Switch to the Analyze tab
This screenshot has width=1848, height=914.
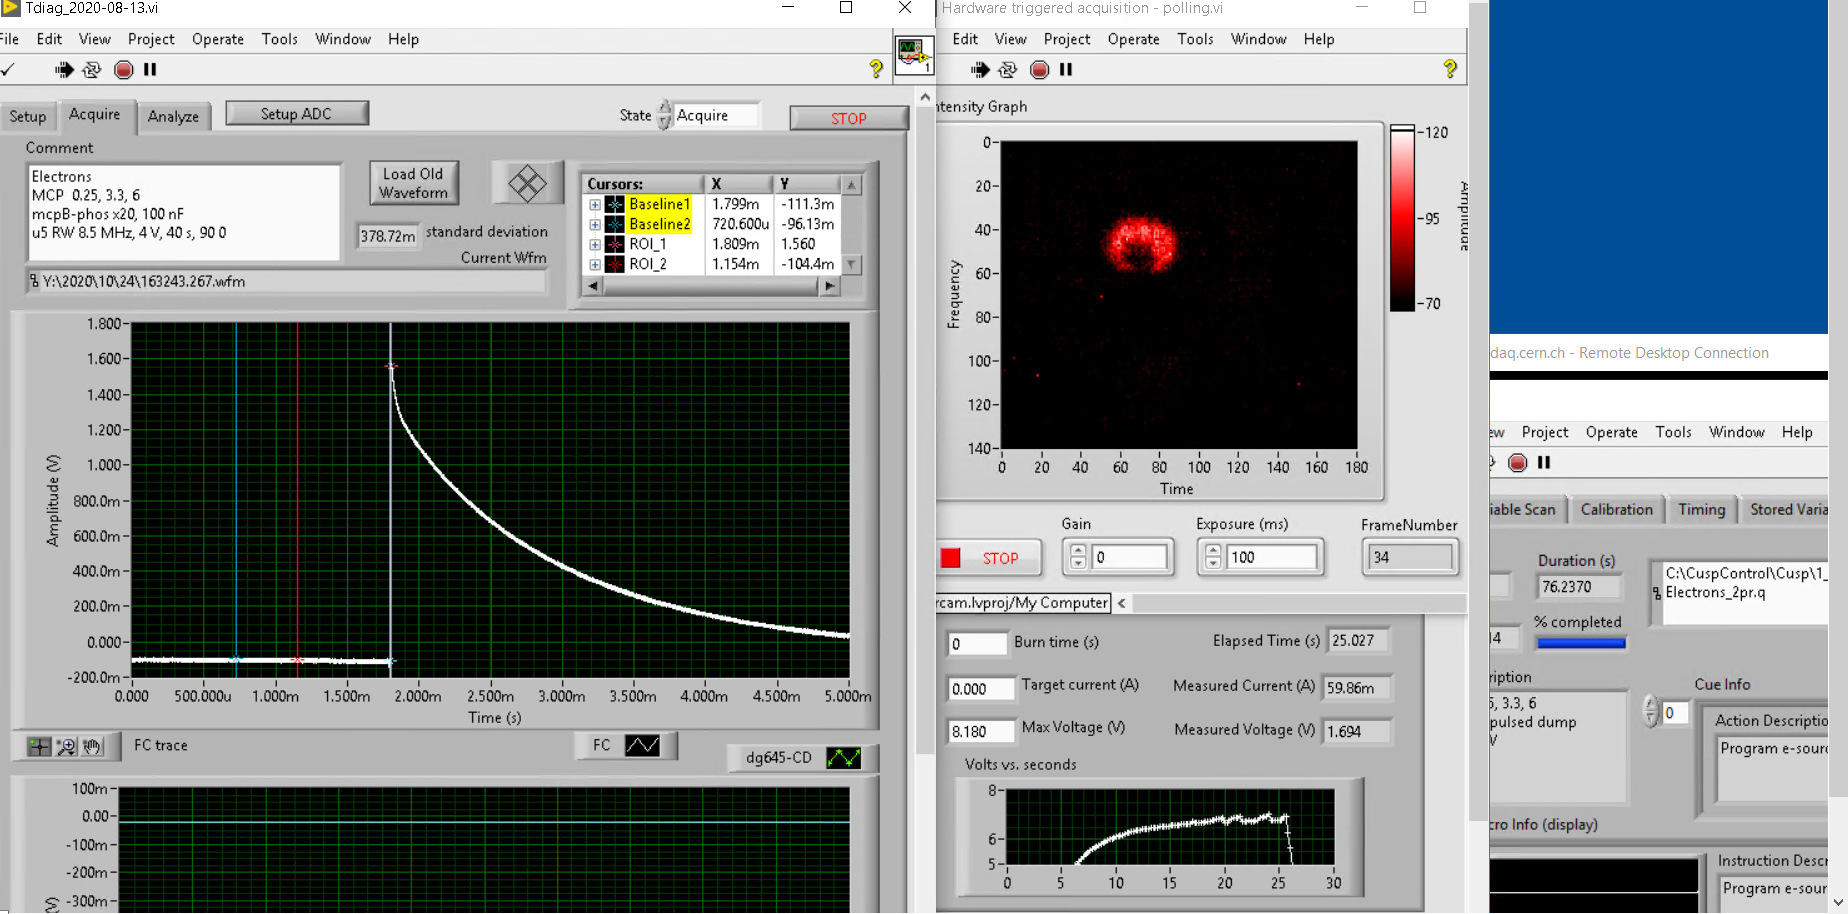coord(173,116)
